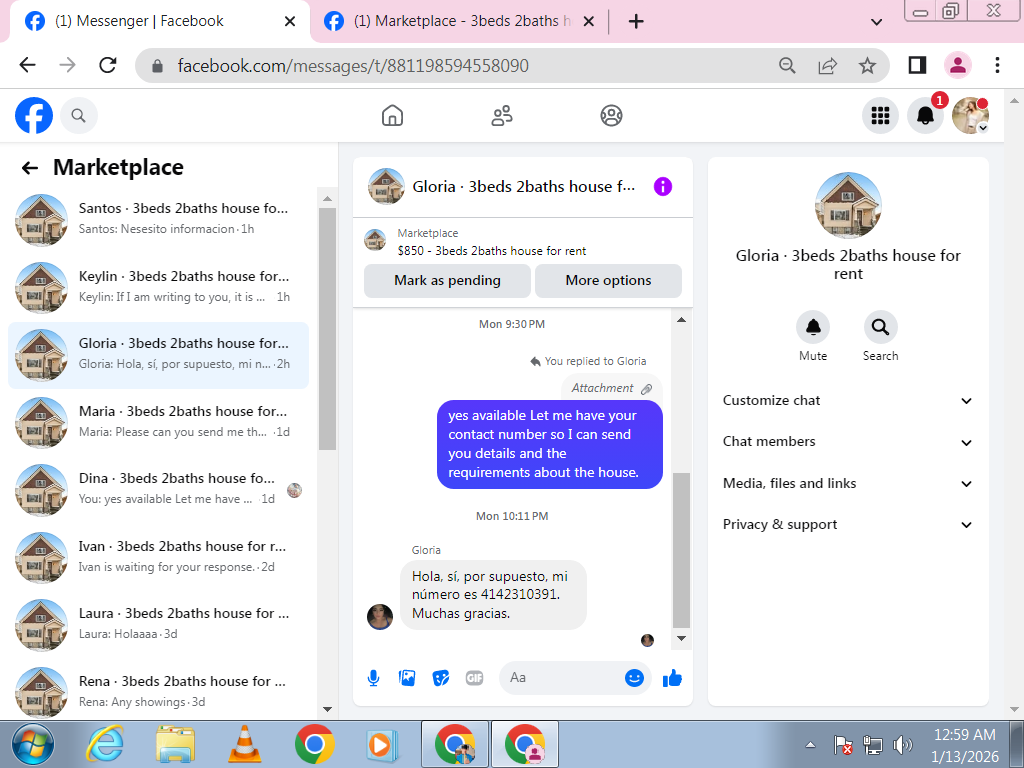
Task: Open the Attachment reply link
Action: (611, 388)
